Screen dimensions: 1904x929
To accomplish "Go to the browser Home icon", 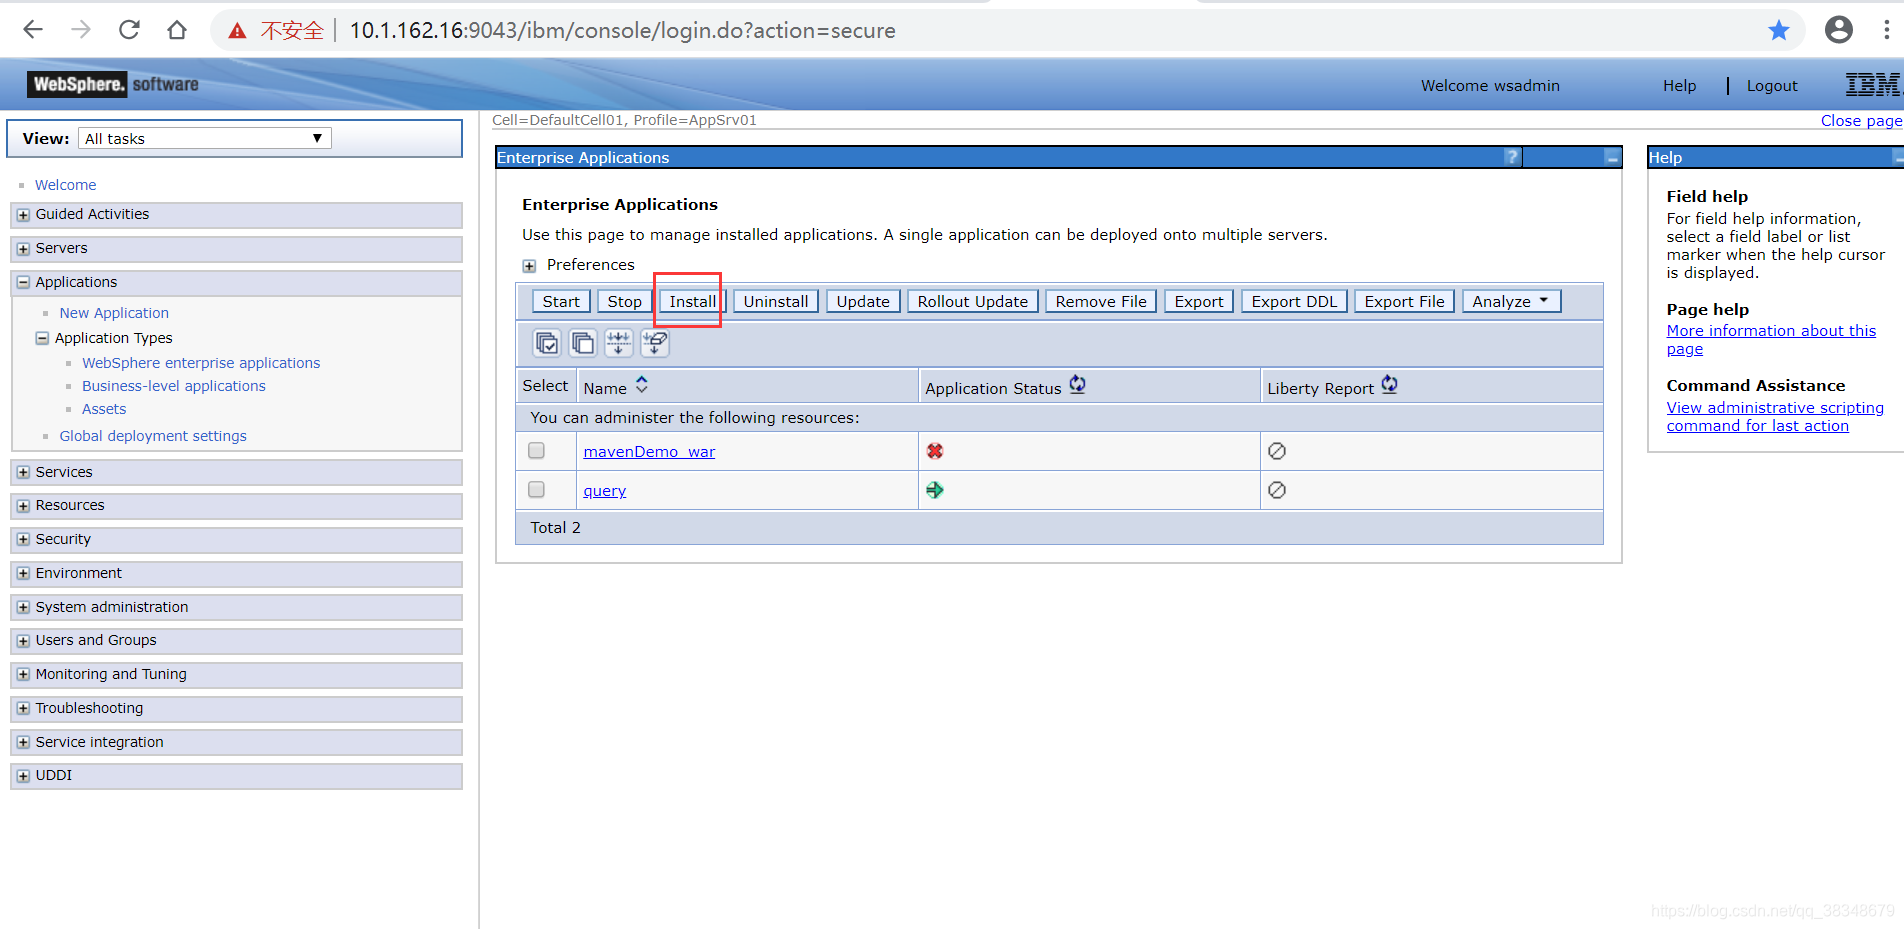I will coord(177,30).
